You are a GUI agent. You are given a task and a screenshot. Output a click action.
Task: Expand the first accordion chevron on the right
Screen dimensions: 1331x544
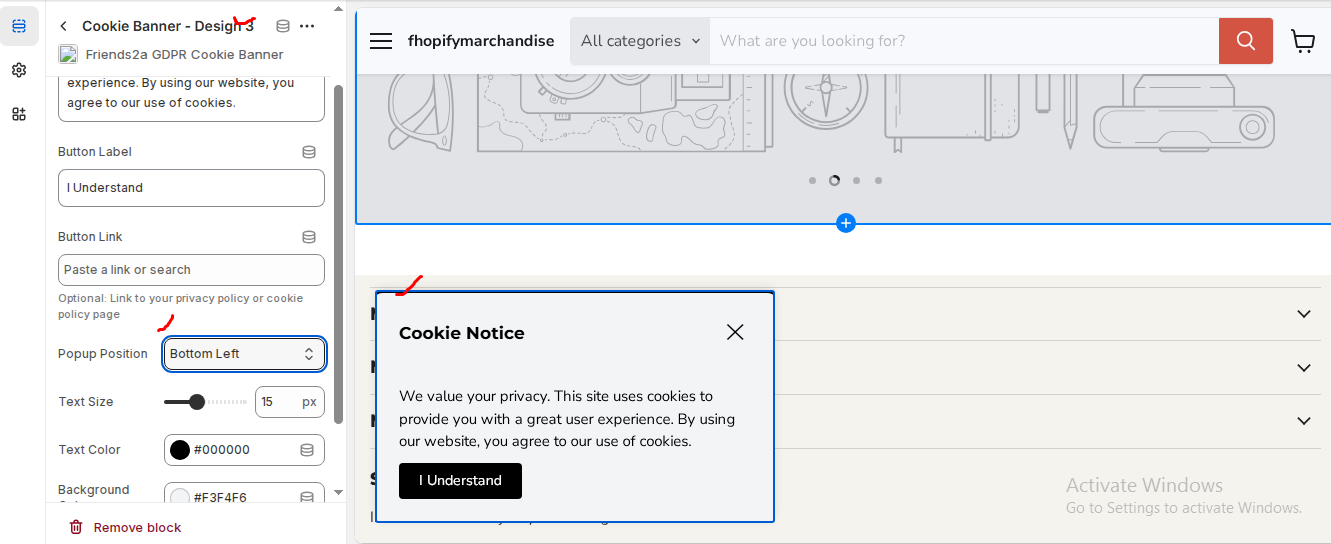(1303, 314)
